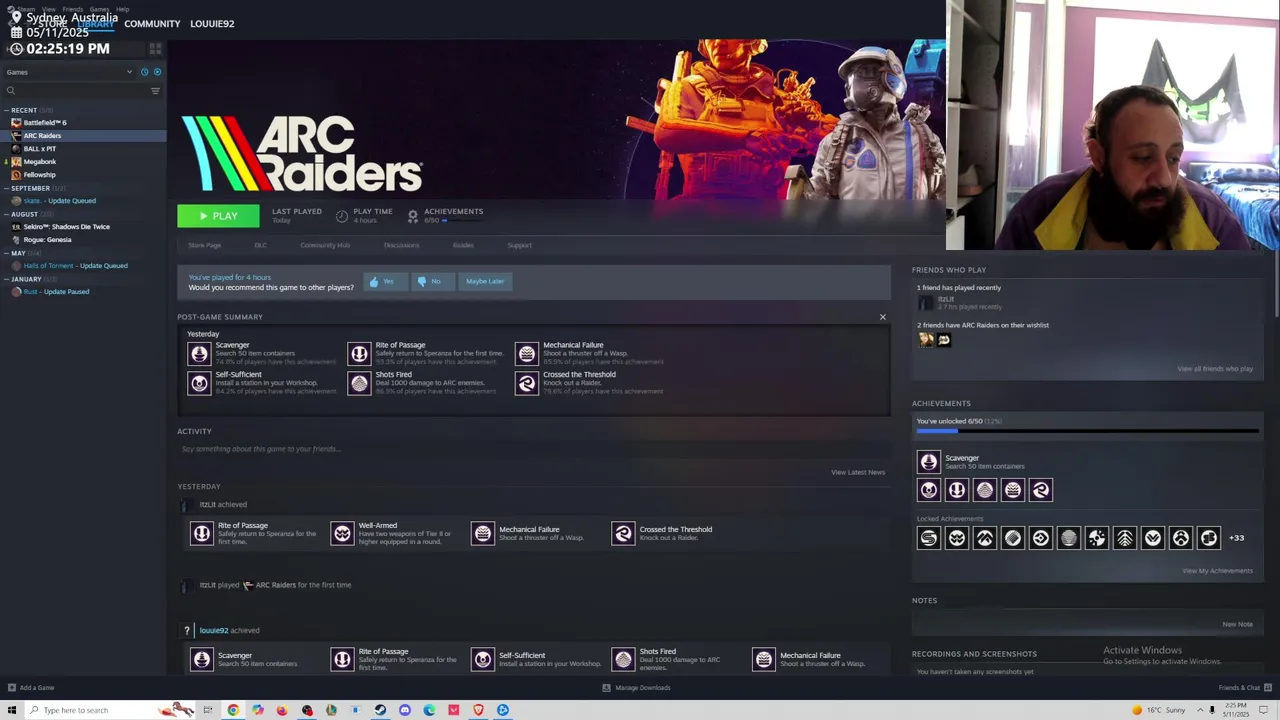Open the View My Achievements link
Viewport: 1280px width, 720px height.
click(1217, 571)
